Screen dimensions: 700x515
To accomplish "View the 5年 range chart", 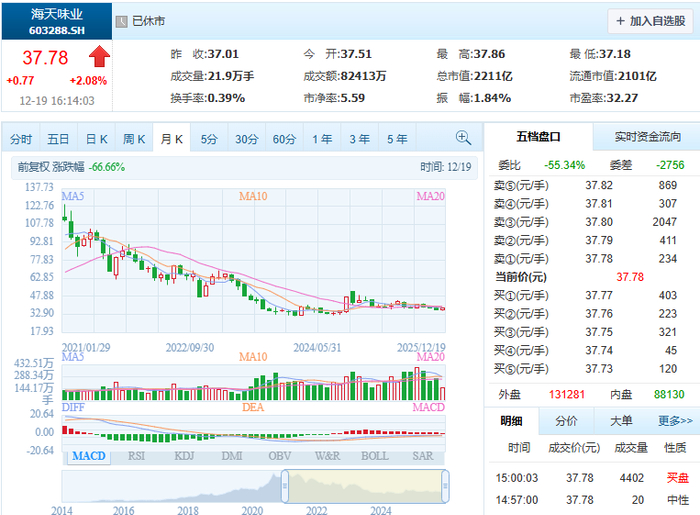I will pos(397,139).
